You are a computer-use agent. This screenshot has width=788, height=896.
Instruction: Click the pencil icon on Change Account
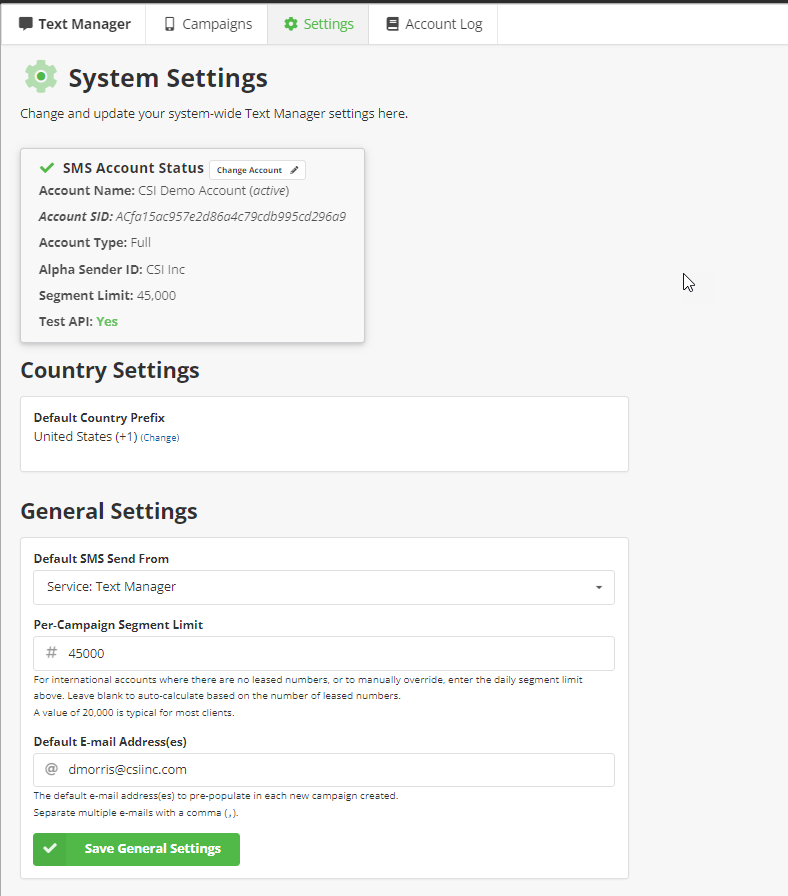(294, 170)
